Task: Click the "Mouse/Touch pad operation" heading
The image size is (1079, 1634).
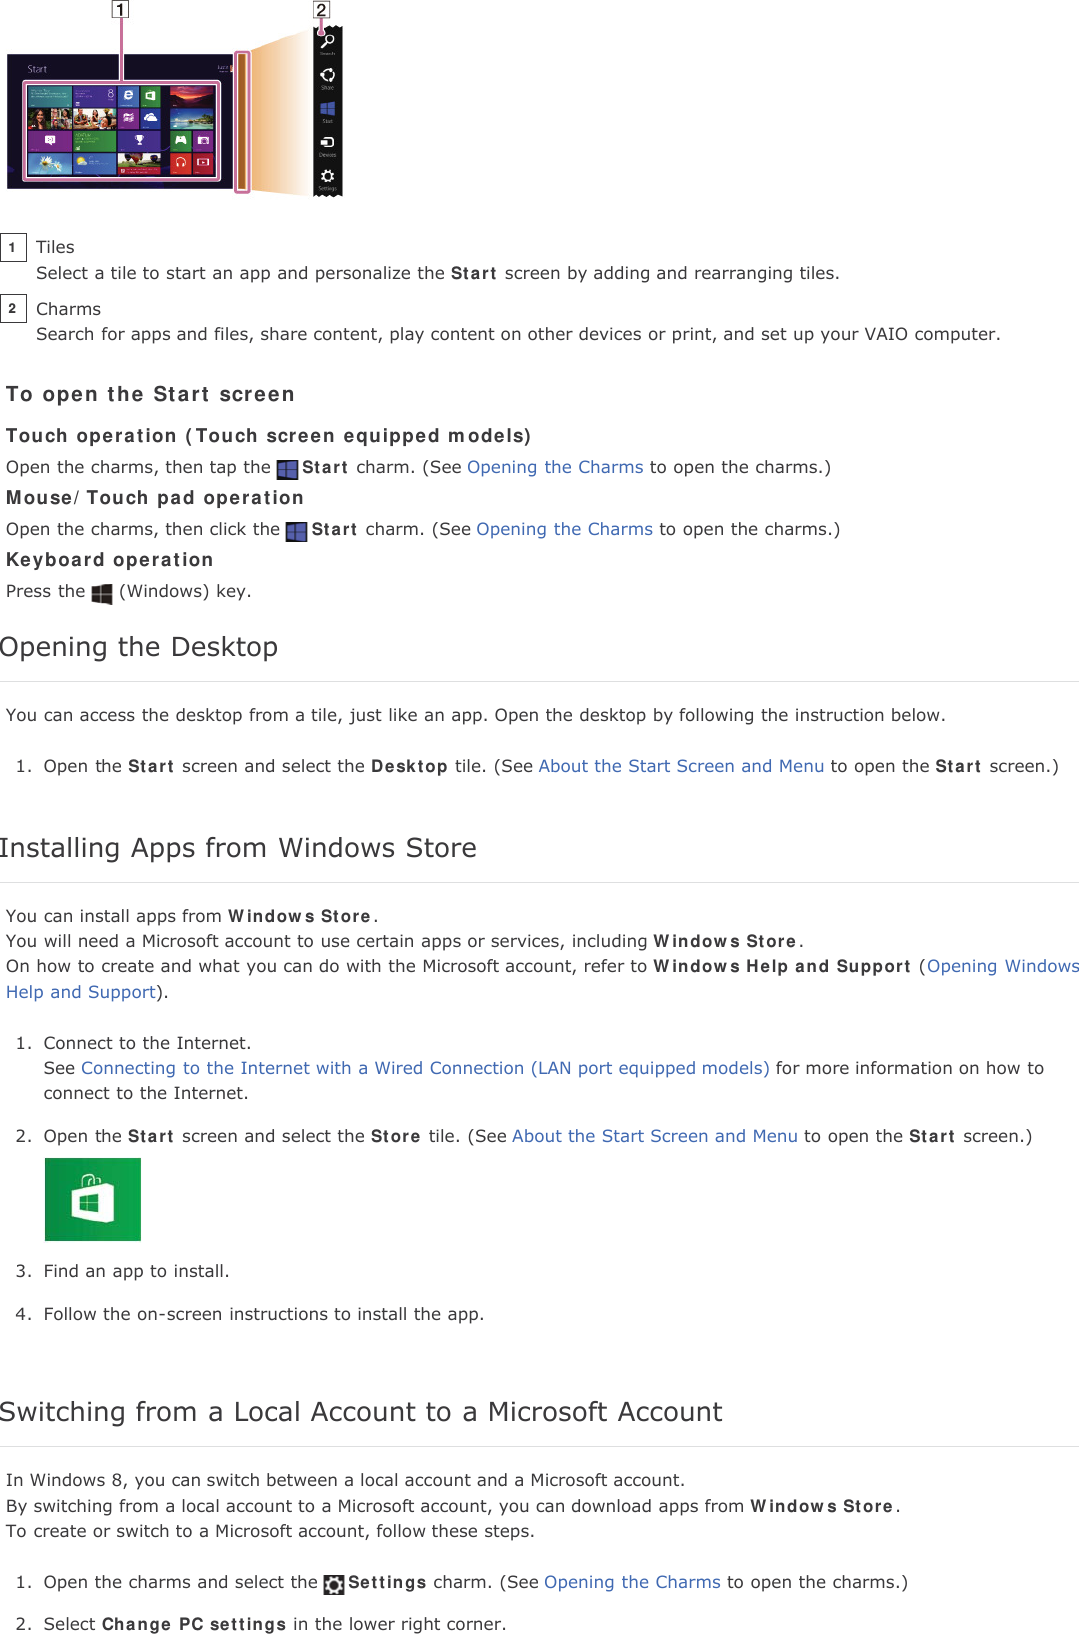Action: pyautogui.click(x=155, y=498)
